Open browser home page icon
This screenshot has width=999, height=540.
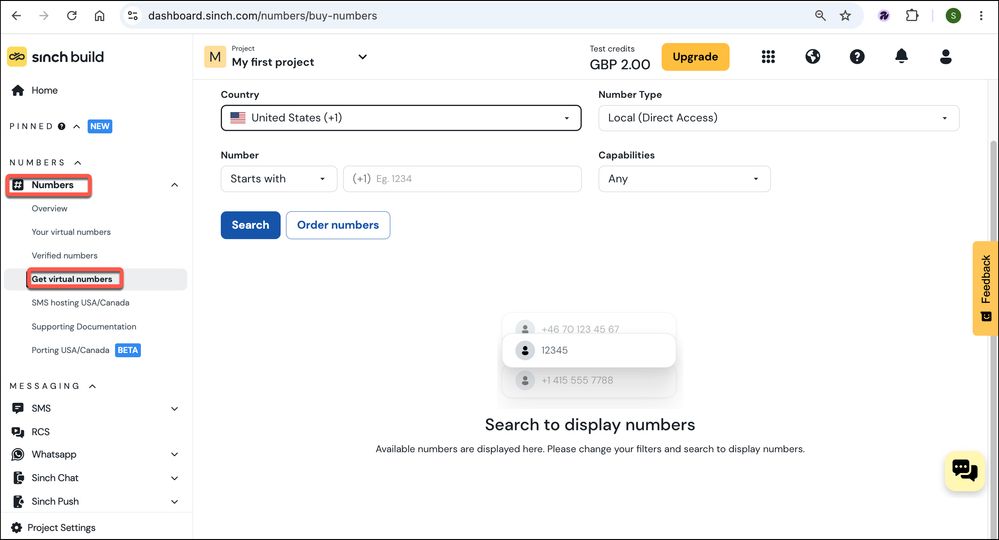(99, 15)
